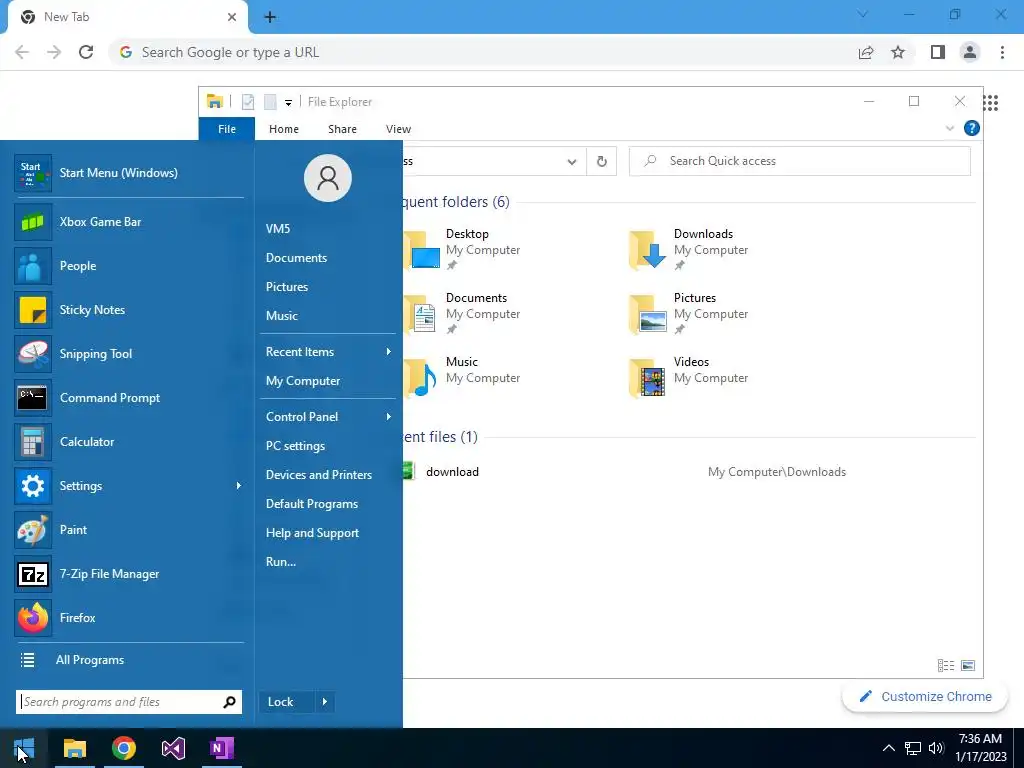
Task: Click the Search Quick access field
Action: [x=799, y=161]
